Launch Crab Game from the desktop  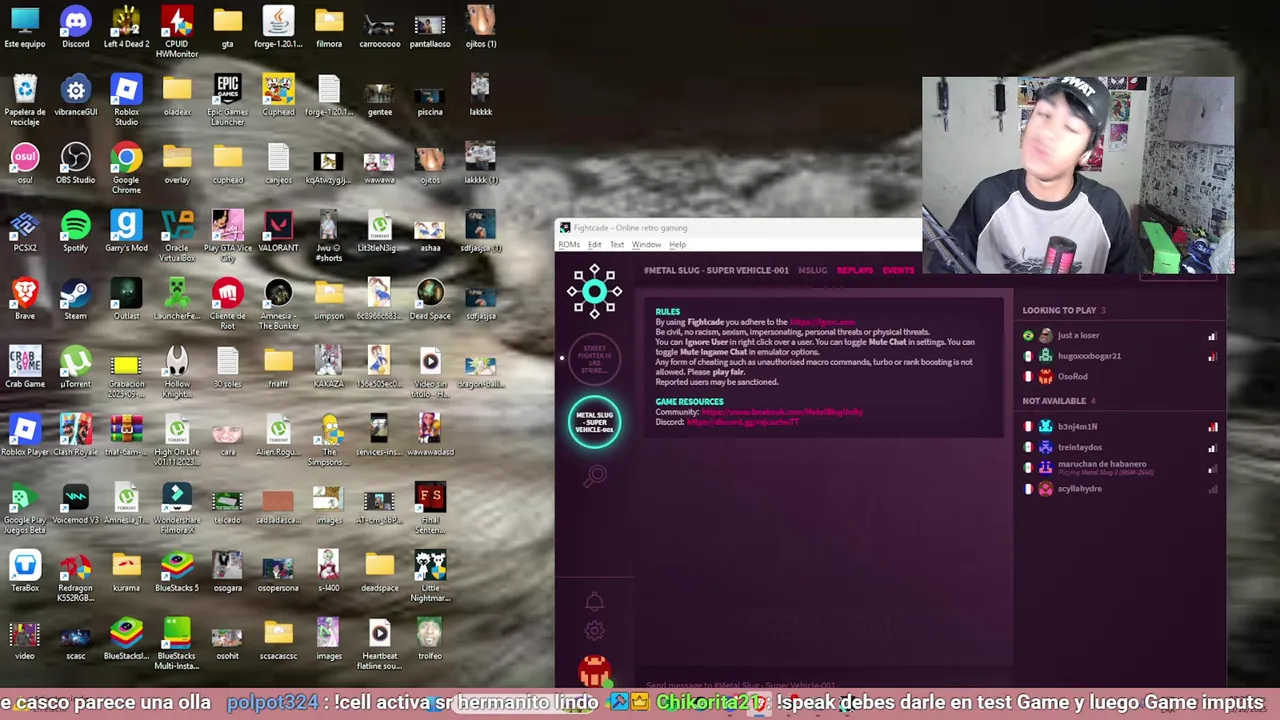coord(25,368)
